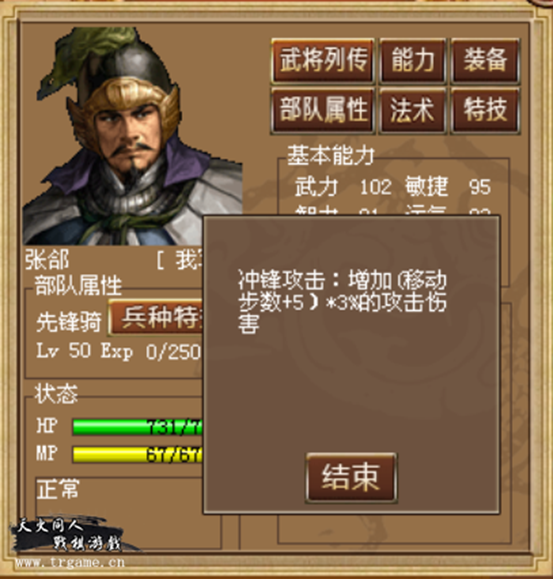
Task: Click the yellow MP bar
Action: pos(137,454)
